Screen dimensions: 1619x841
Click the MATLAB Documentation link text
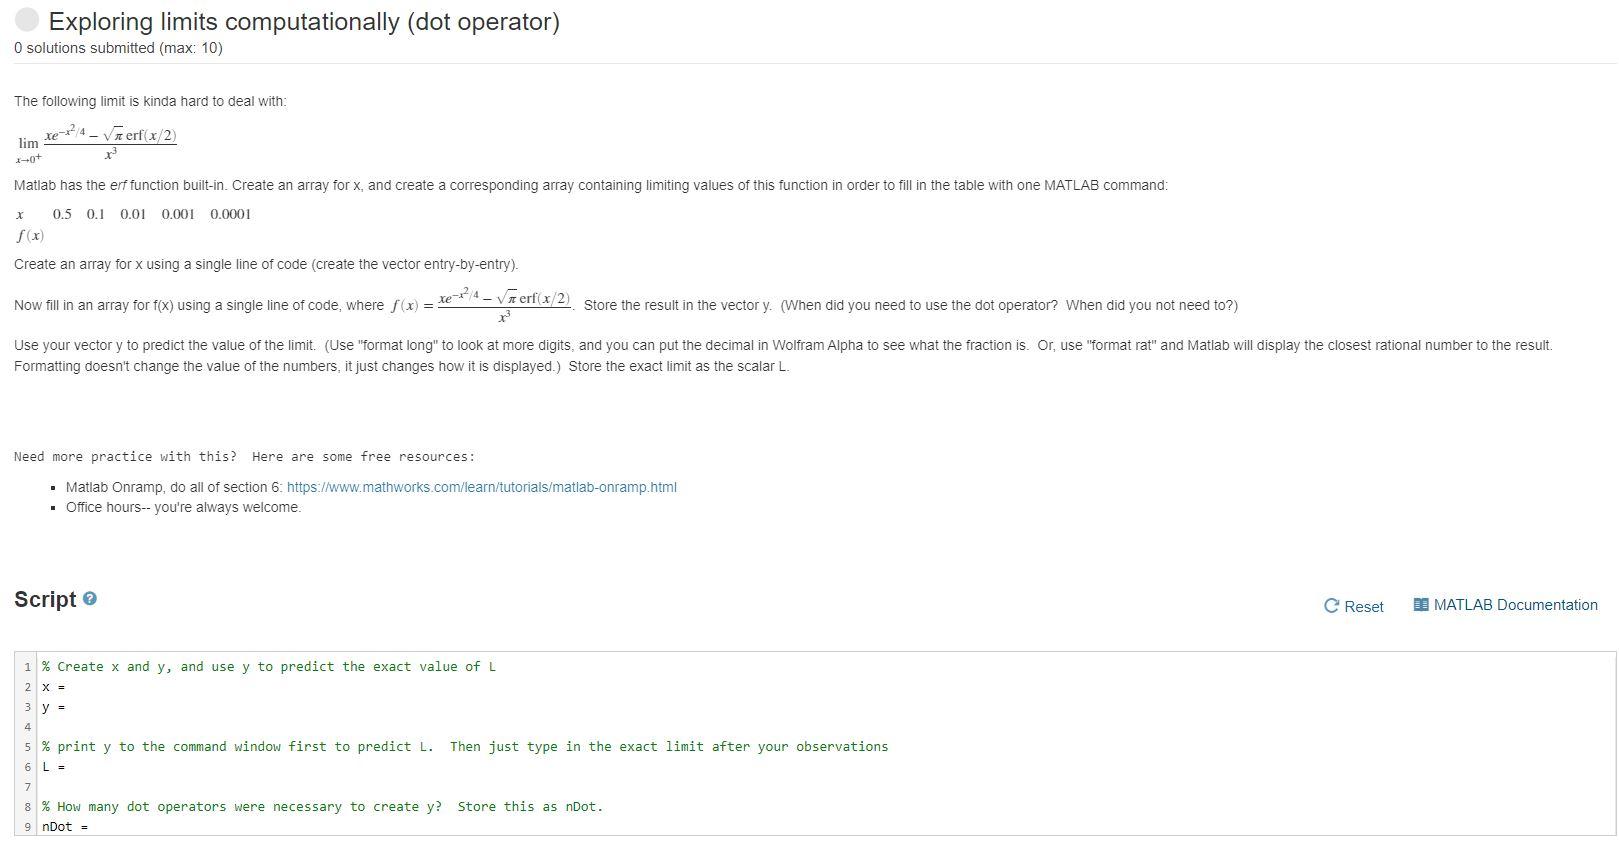point(1516,604)
